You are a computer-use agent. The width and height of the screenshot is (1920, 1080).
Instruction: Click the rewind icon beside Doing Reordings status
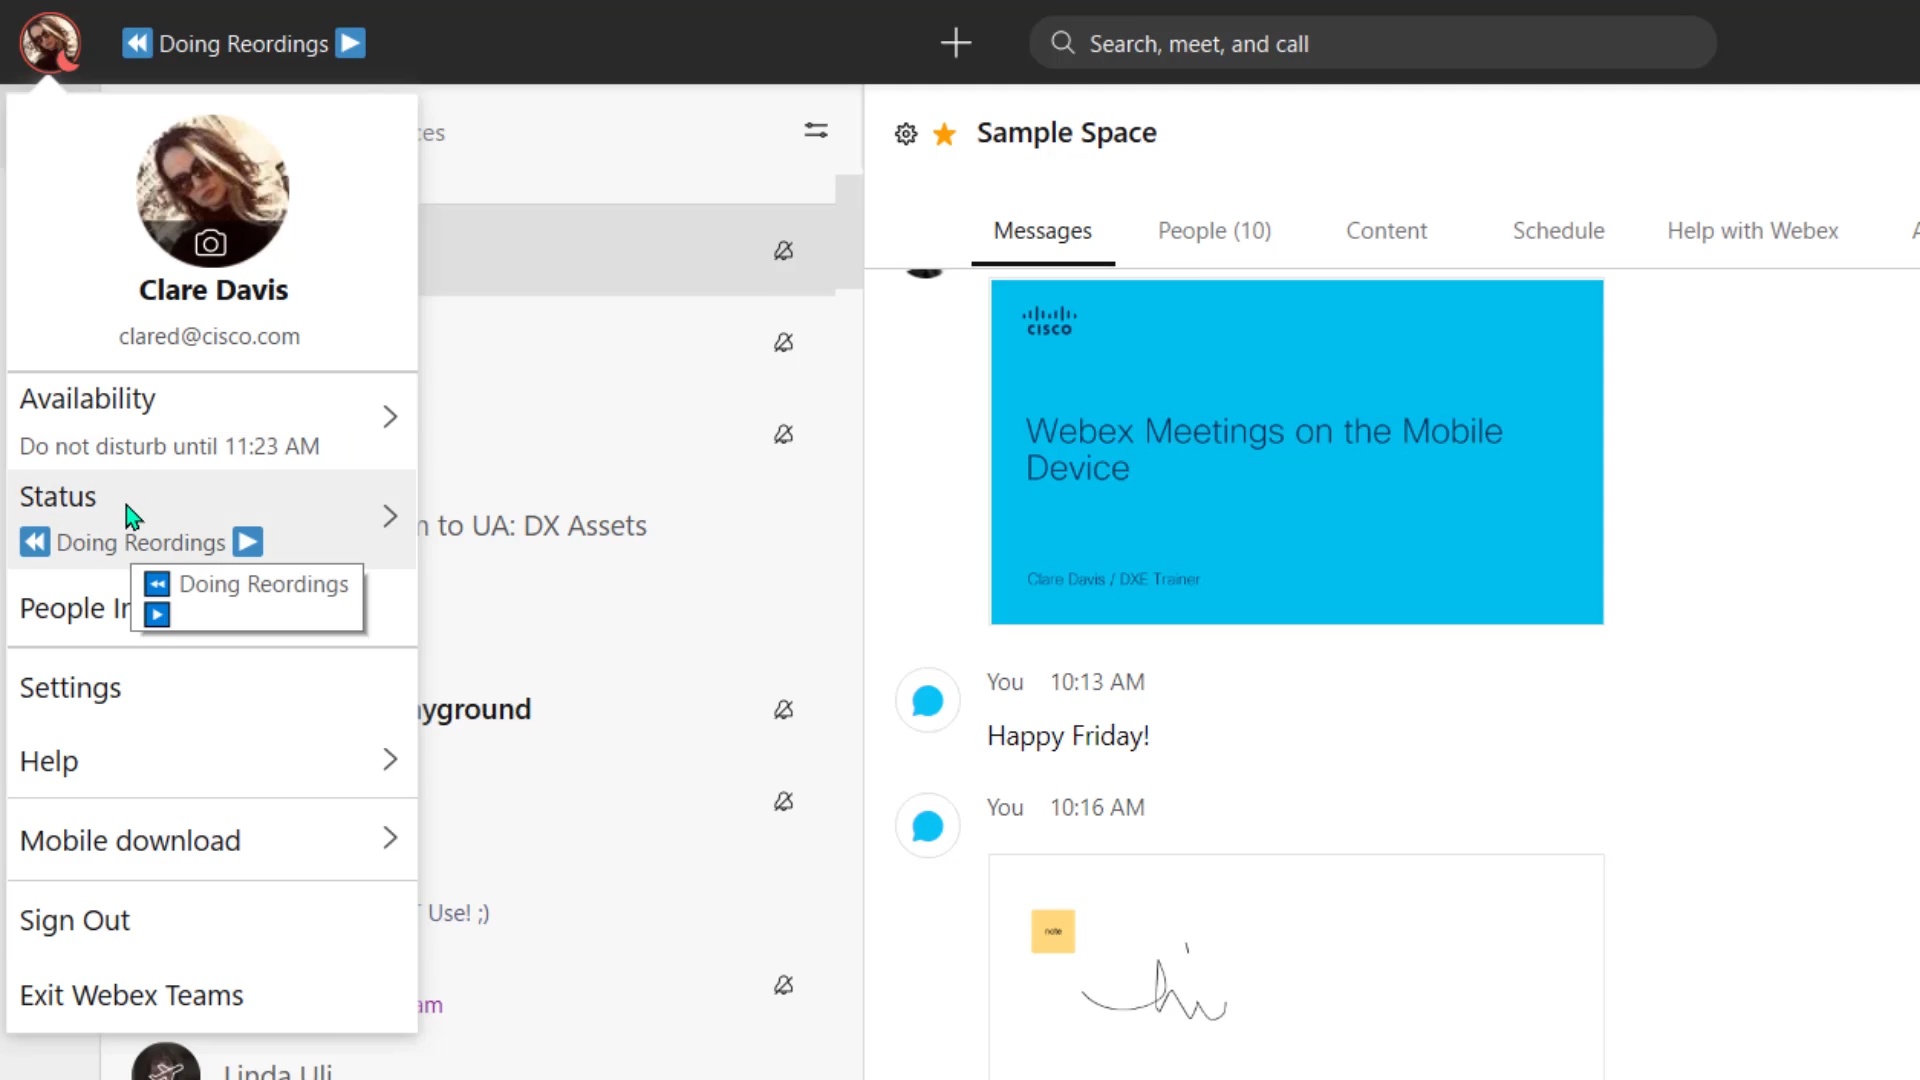pyautogui.click(x=34, y=541)
